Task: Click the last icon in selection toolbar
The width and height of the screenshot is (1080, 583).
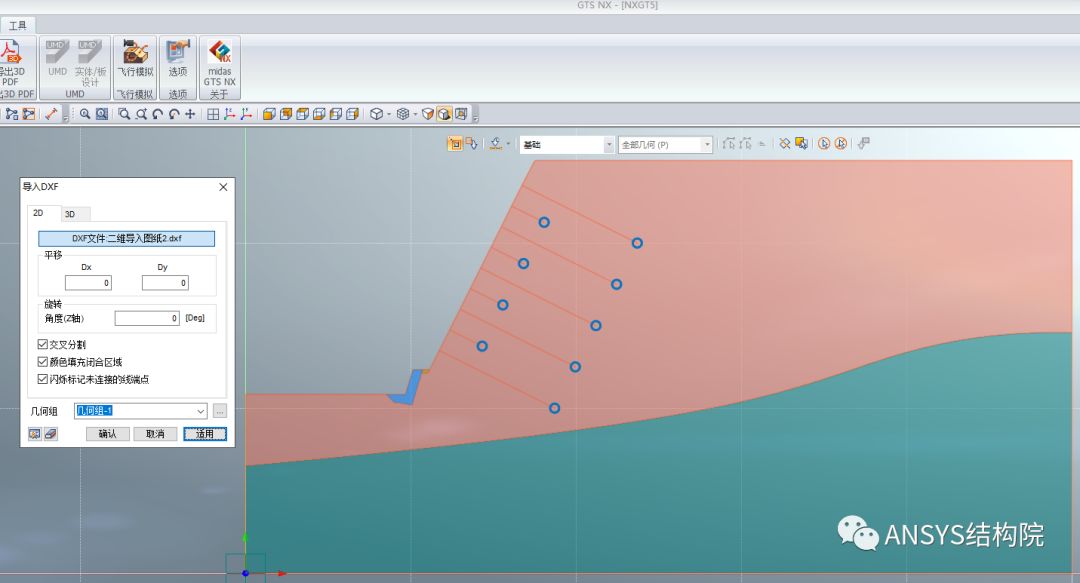Action: (864, 143)
